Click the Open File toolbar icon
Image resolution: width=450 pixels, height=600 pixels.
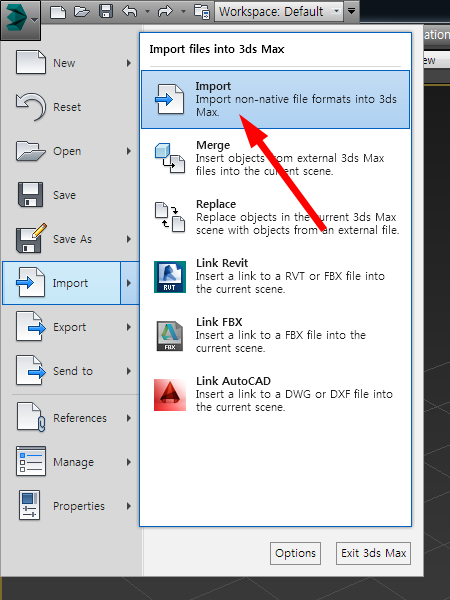82,11
